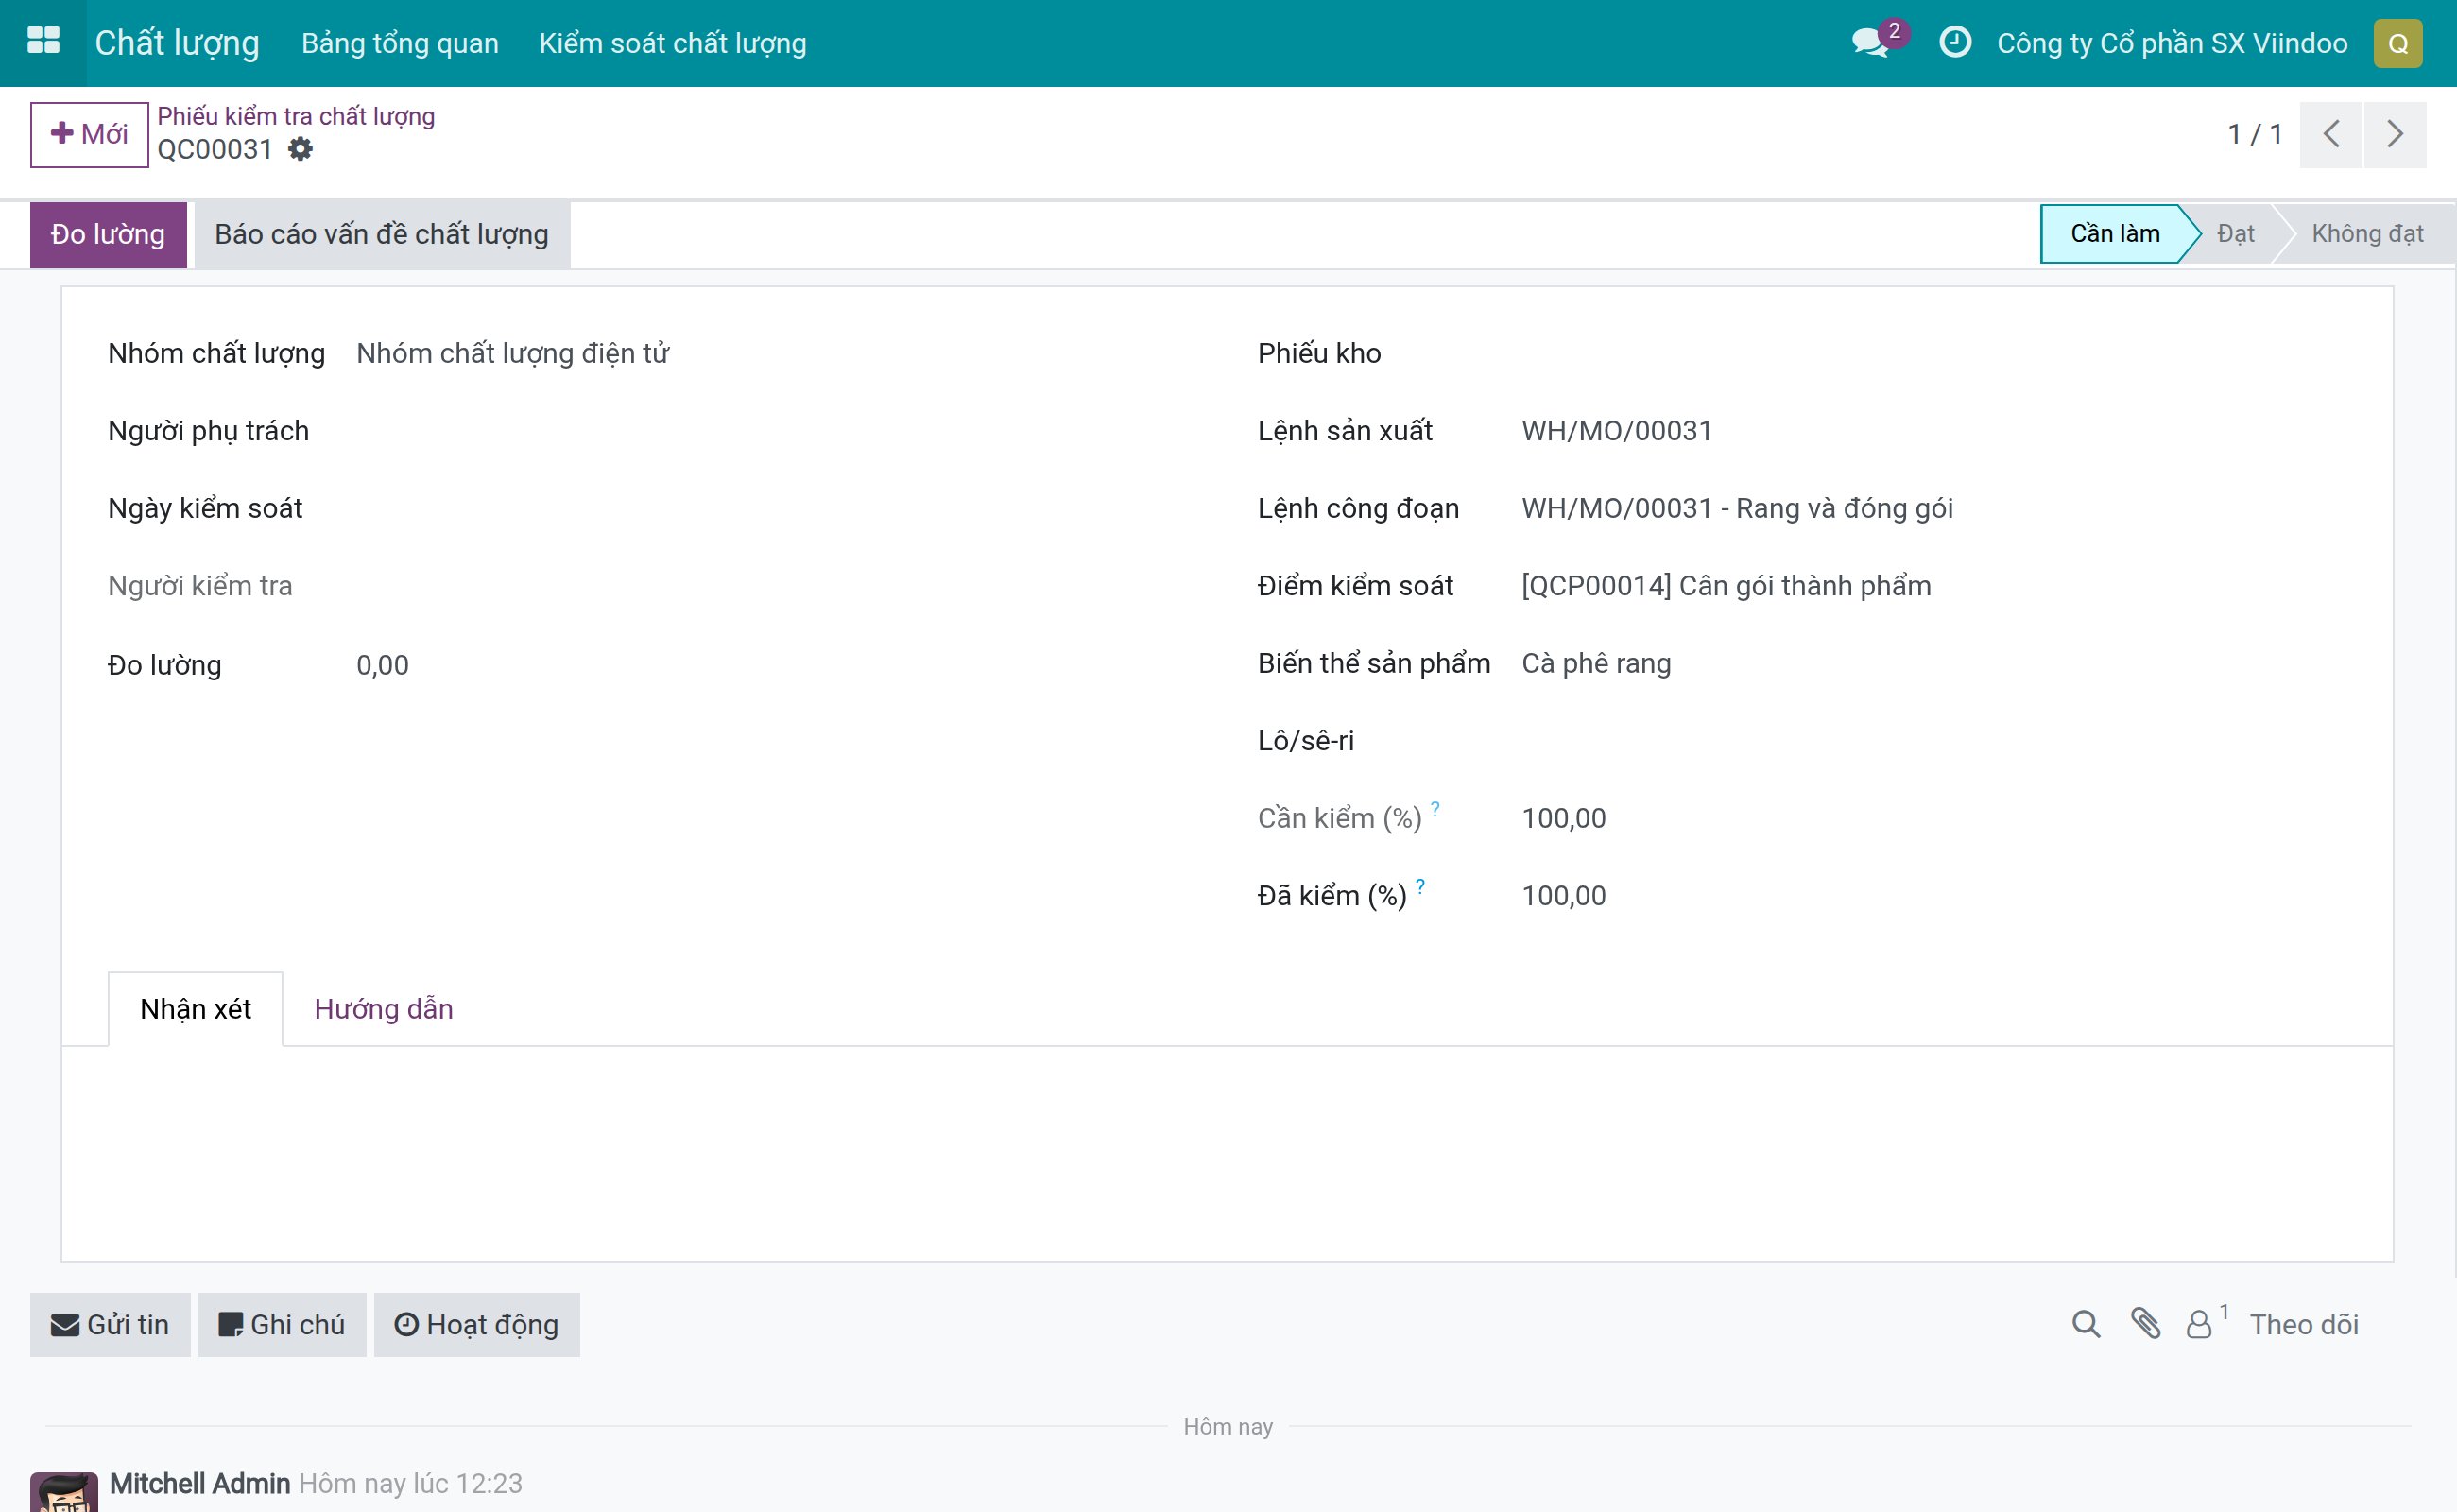Set status to Đạt
The image size is (2457, 1512).
2235,233
